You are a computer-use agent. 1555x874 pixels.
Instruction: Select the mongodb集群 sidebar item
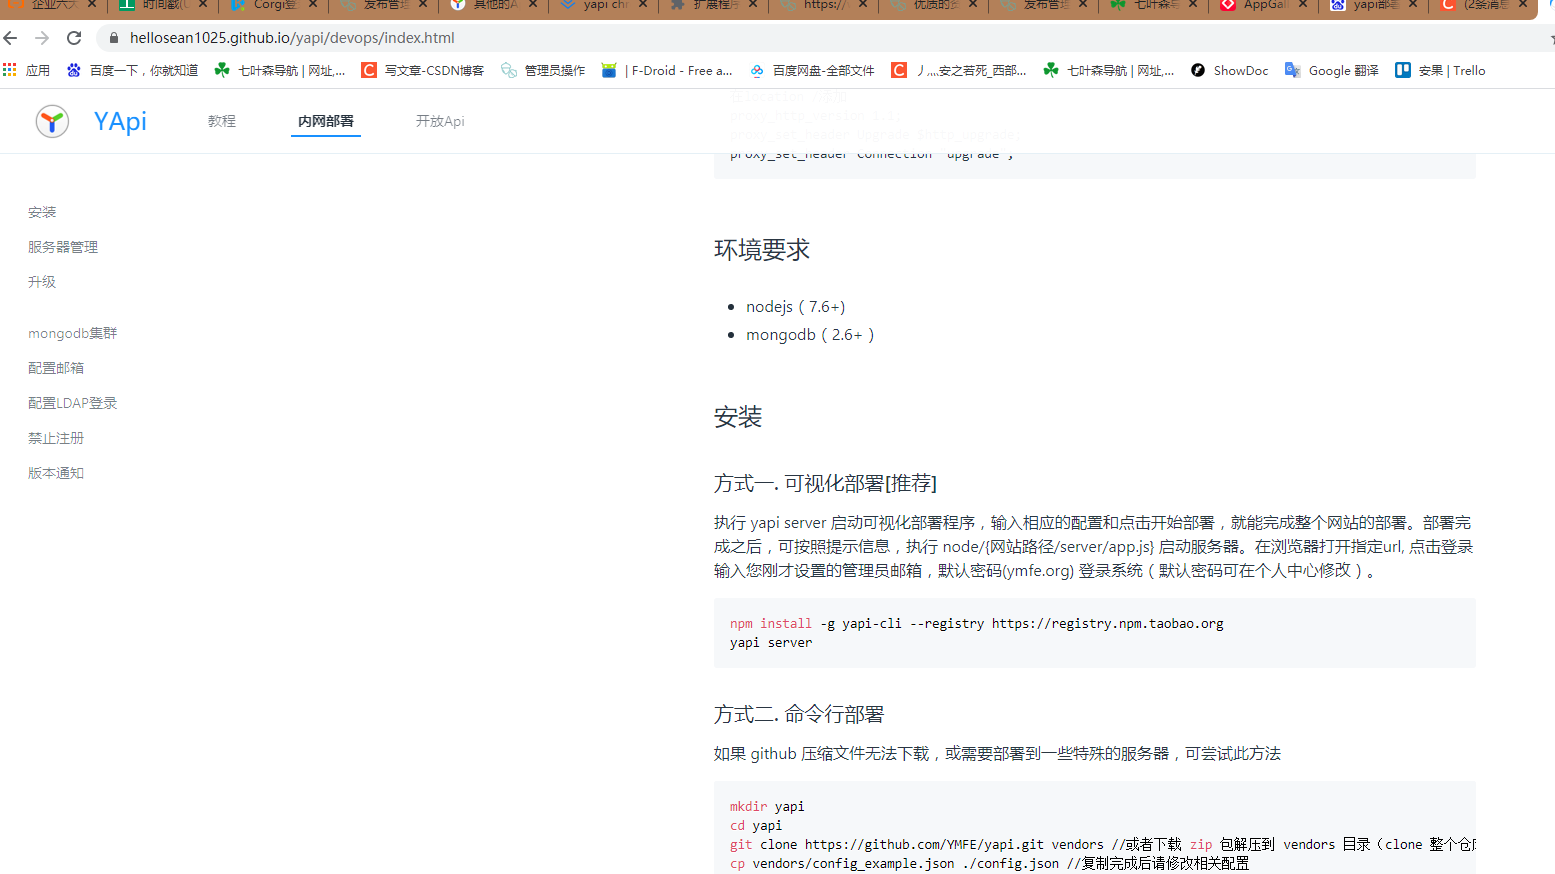(72, 332)
